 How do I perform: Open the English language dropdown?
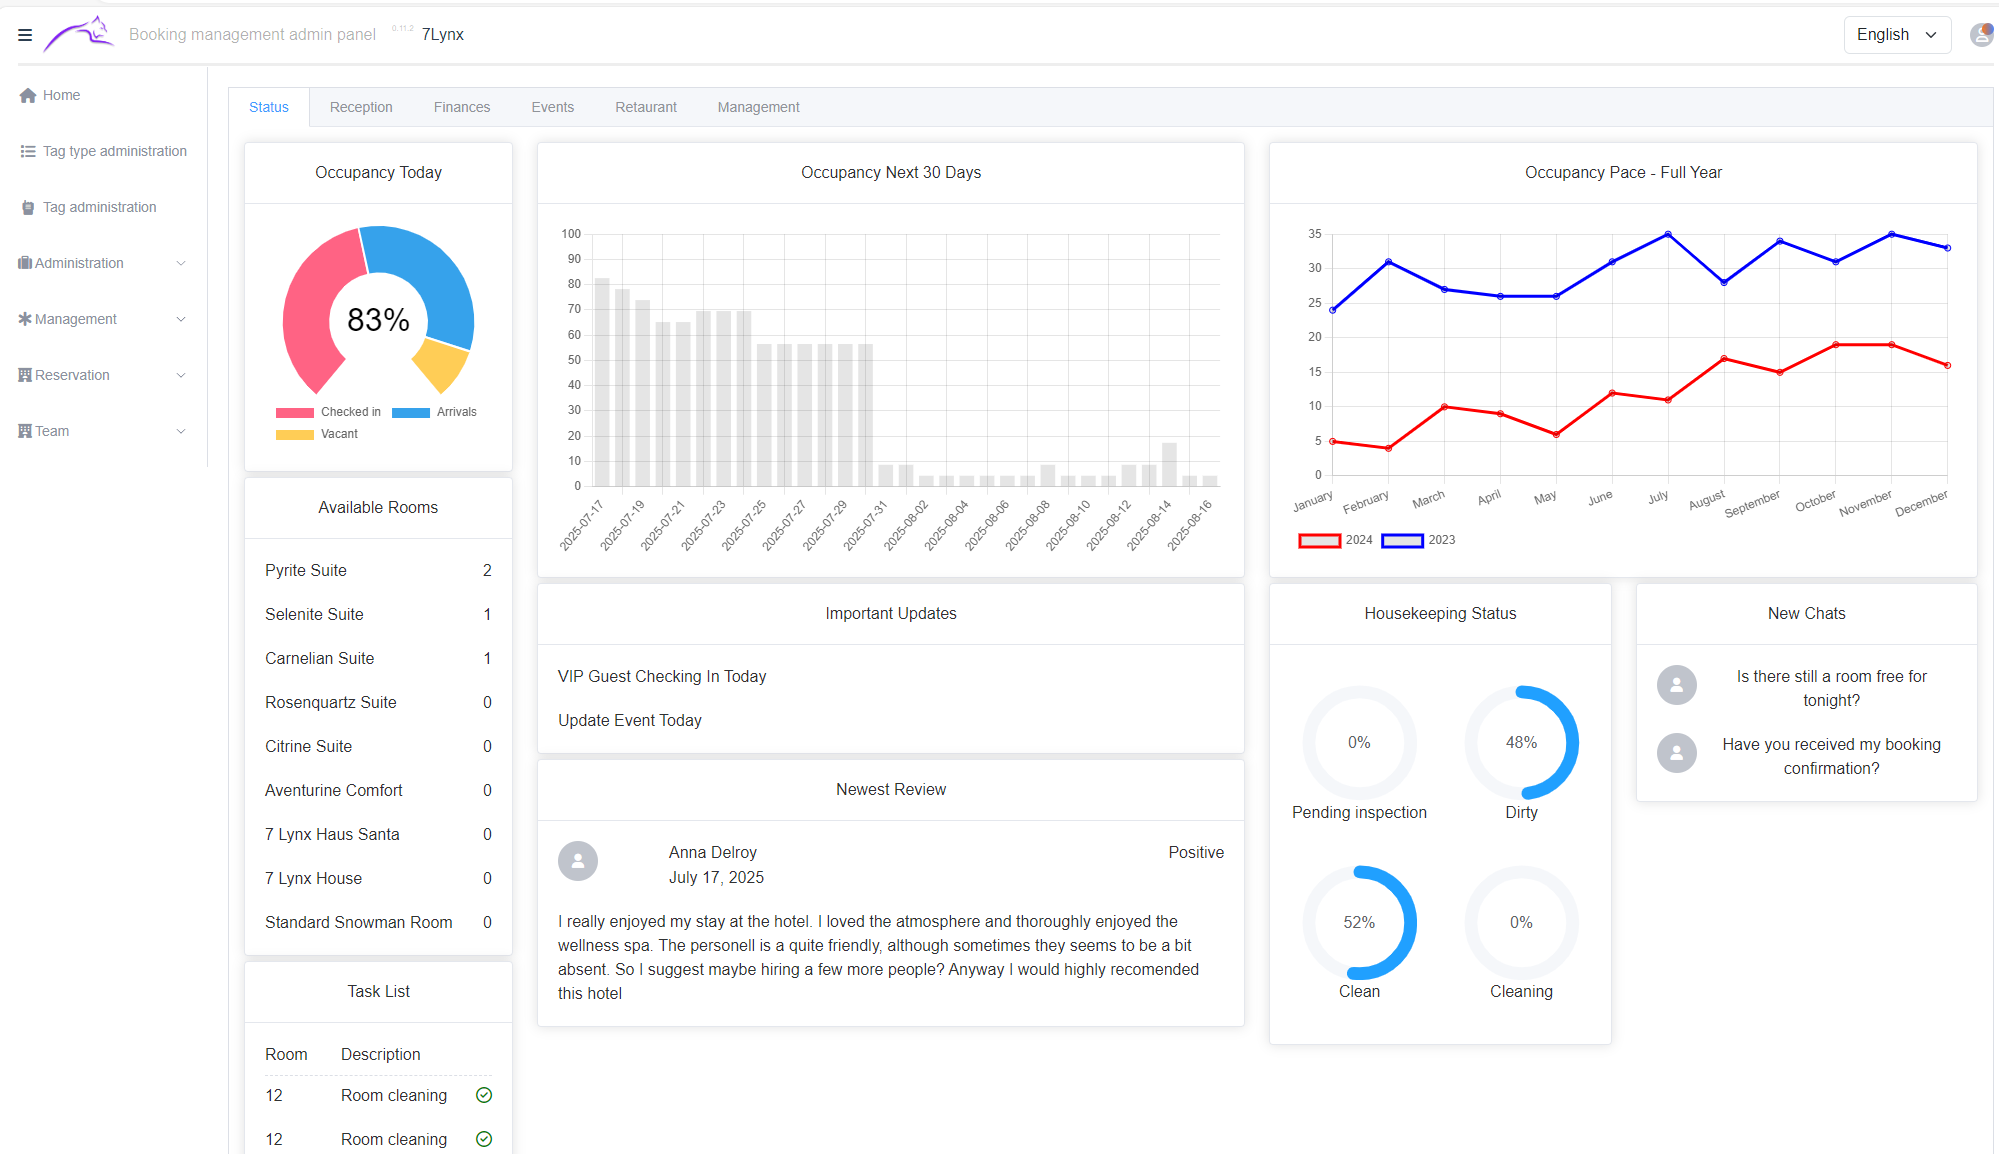pos(1896,35)
